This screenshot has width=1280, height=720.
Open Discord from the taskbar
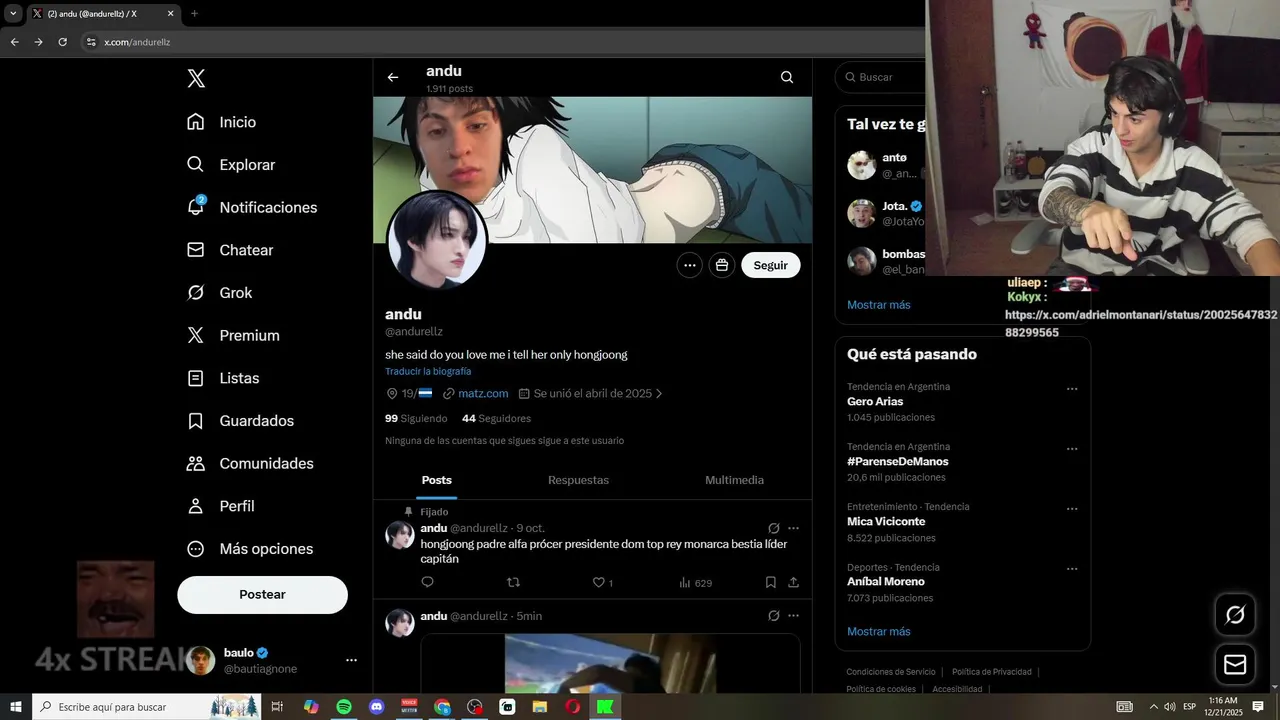pos(377,707)
